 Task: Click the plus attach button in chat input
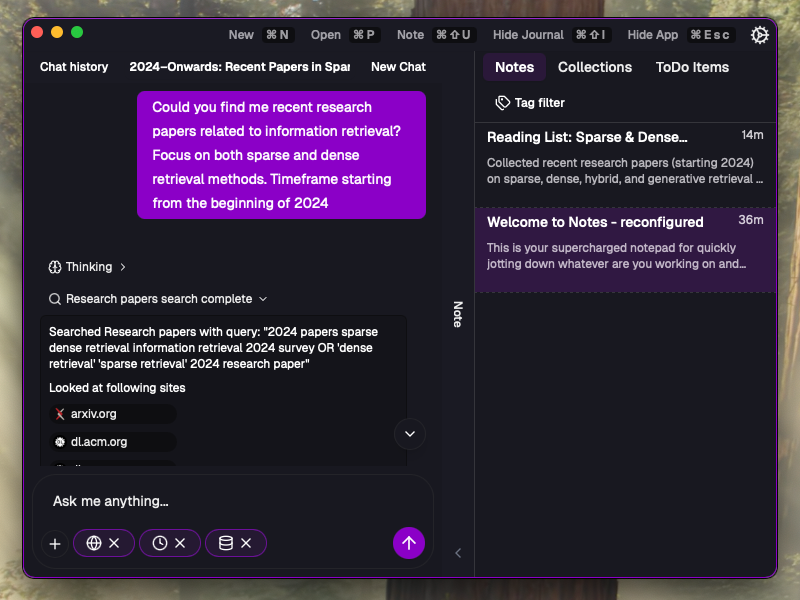(x=55, y=544)
